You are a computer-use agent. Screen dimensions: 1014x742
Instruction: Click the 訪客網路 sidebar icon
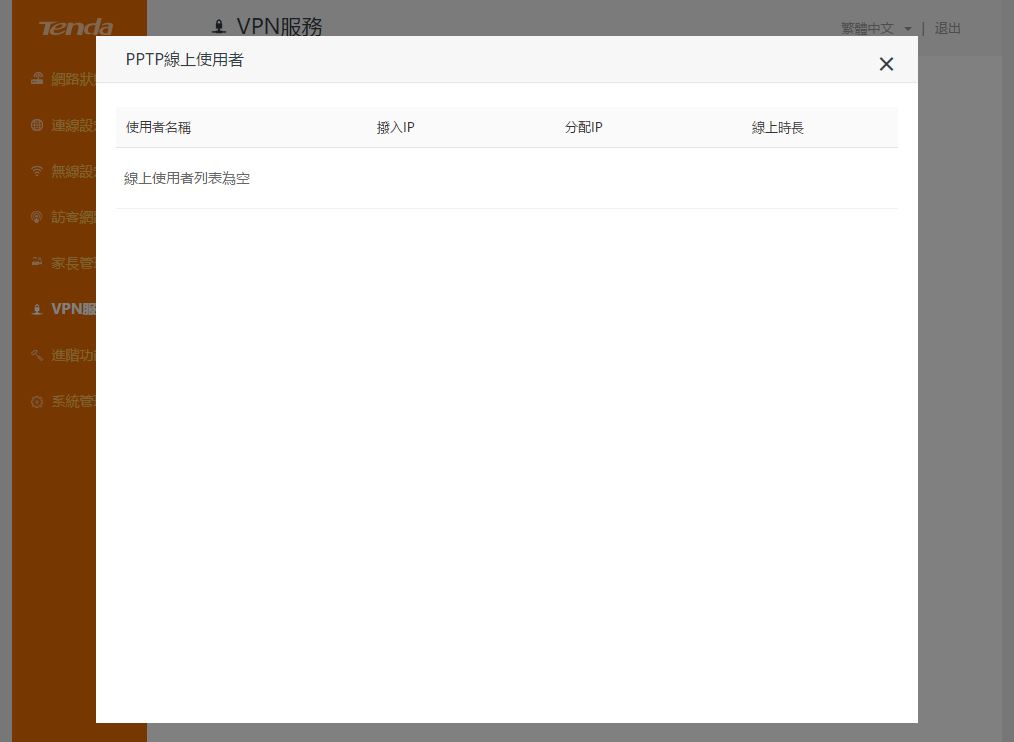tap(37, 217)
